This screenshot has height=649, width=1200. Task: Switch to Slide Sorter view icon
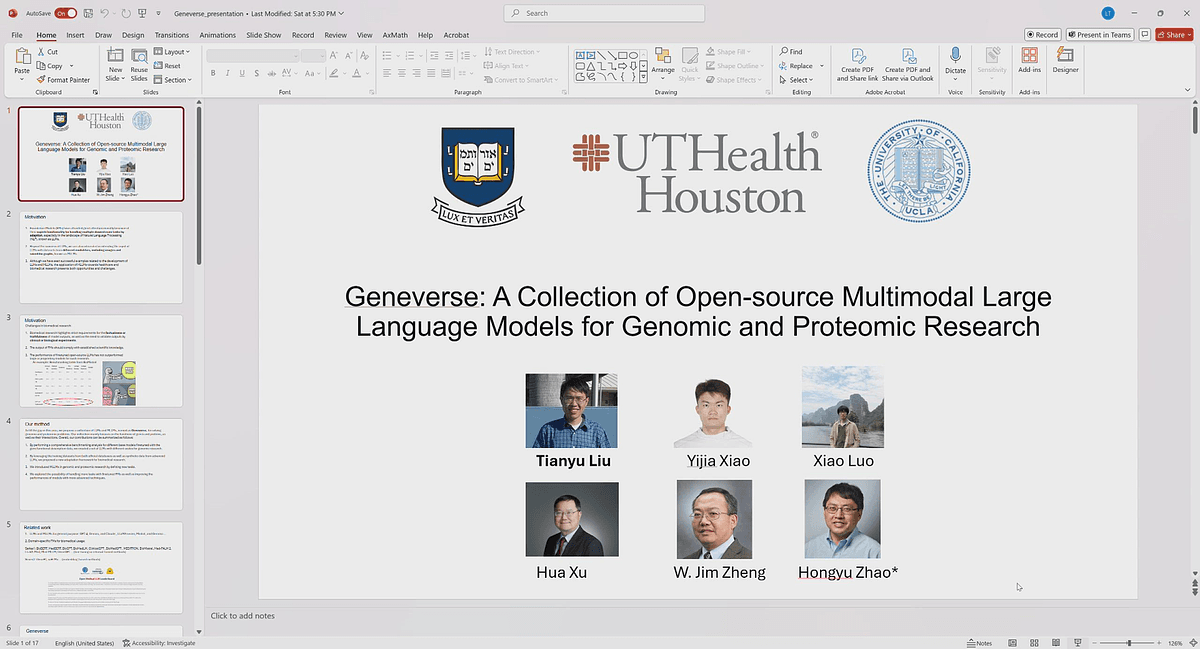[x=1033, y=643]
